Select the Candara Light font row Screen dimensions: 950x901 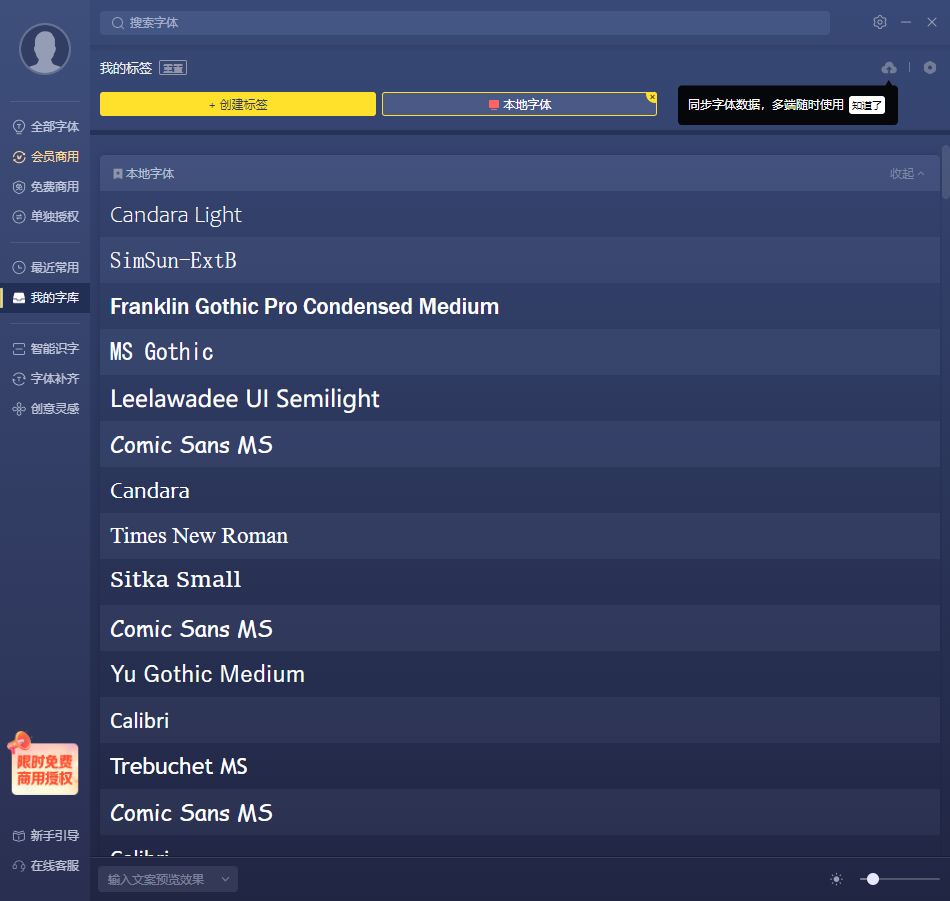point(520,214)
